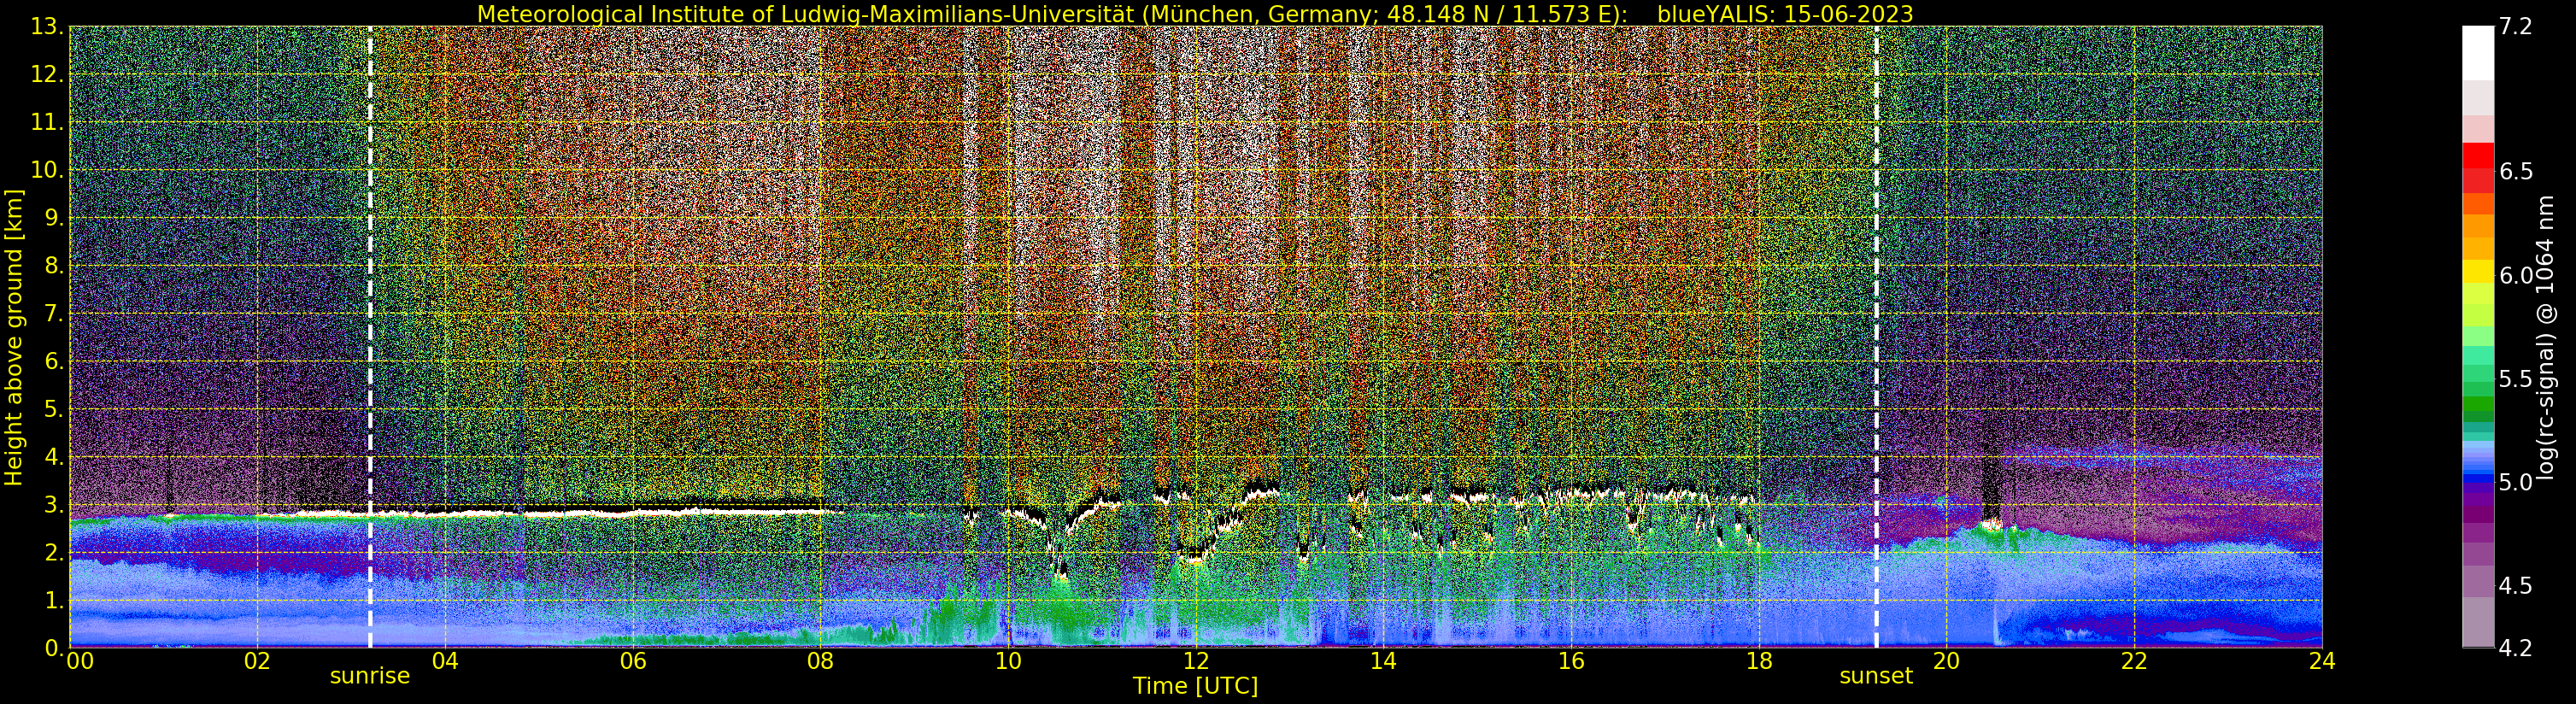Click the white dashed sunrise marker line

[370, 337]
